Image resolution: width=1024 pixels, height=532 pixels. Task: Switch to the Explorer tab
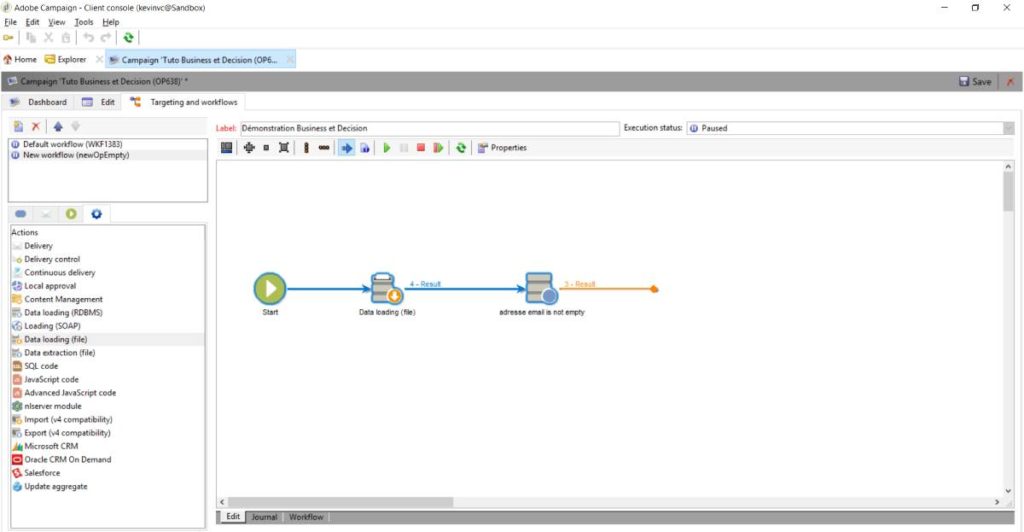click(x=65, y=59)
